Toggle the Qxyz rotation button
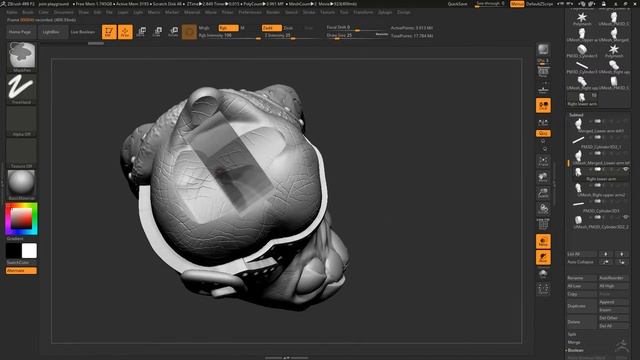The height and width of the screenshot is (360, 640). pyautogui.click(x=543, y=133)
